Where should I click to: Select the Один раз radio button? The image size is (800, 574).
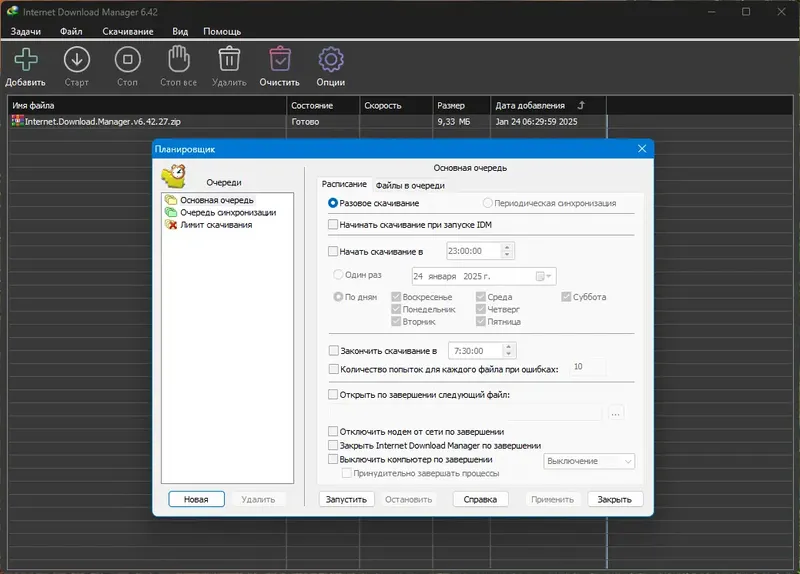click(x=338, y=274)
